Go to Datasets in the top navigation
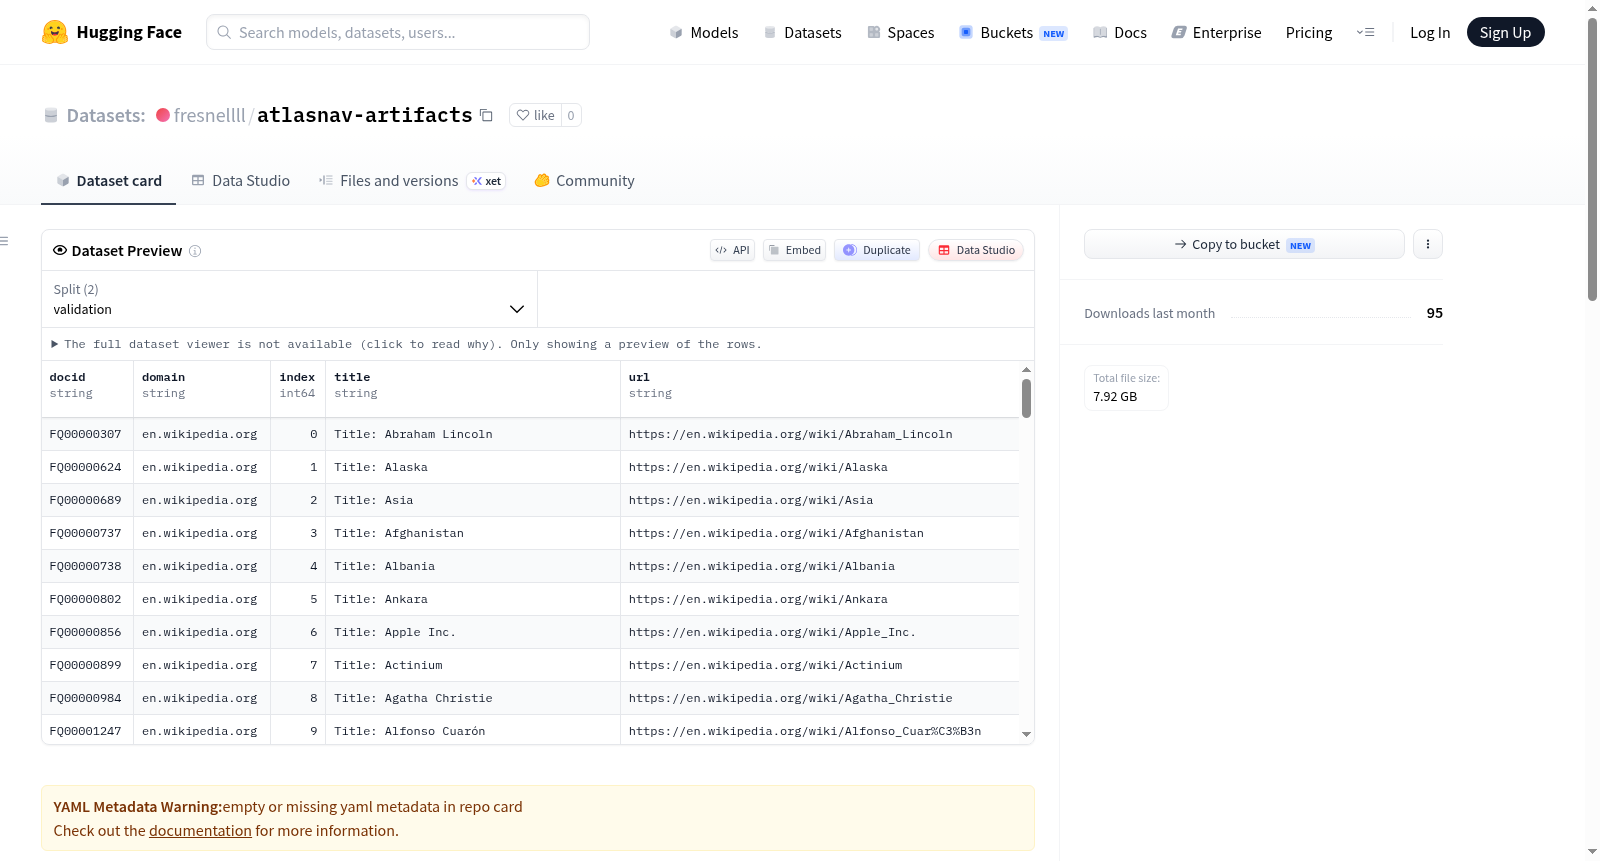The height and width of the screenshot is (861, 1600). (802, 32)
